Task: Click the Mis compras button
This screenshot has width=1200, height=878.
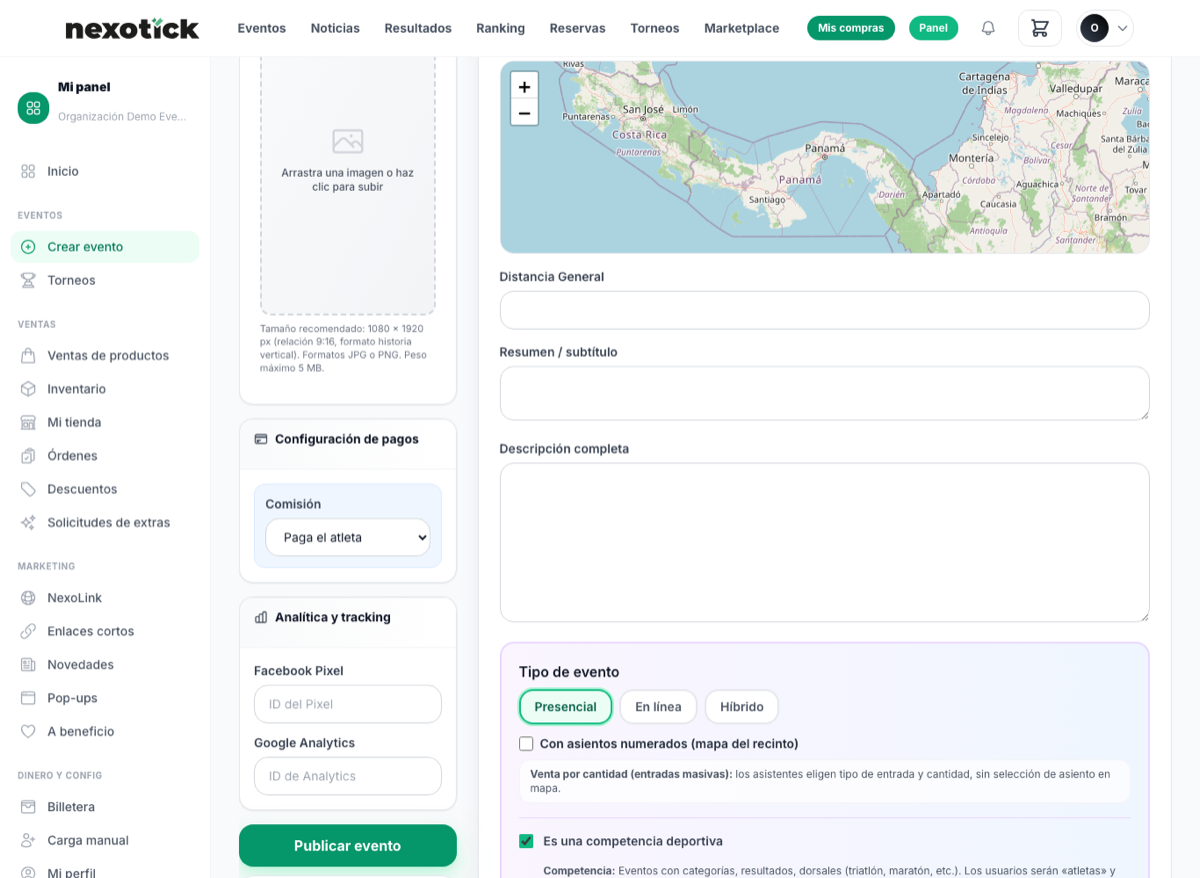Action: coord(851,28)
